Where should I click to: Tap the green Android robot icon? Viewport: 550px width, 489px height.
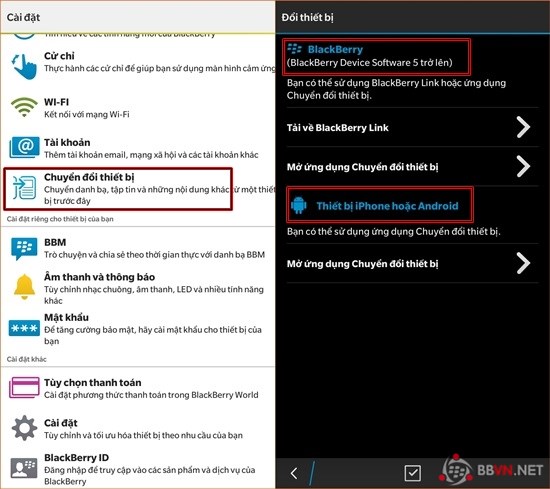299,205
